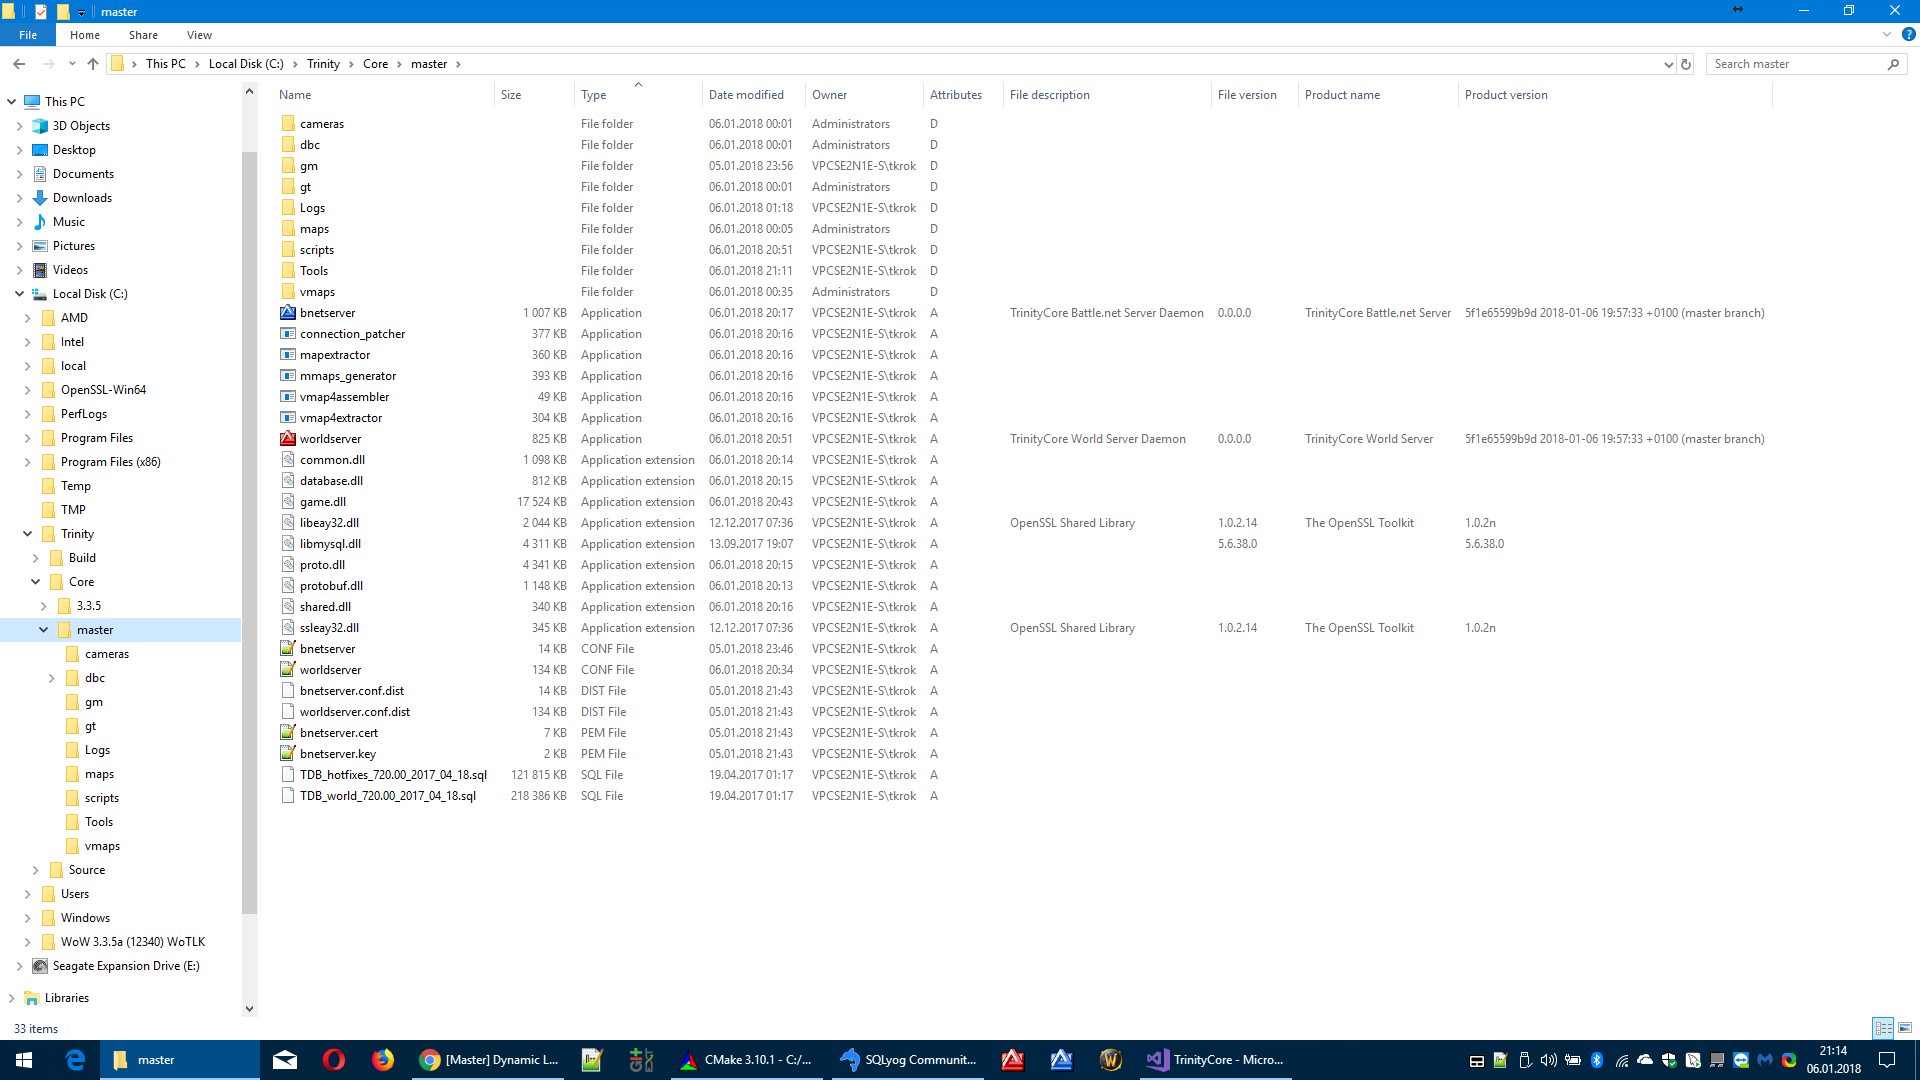Open Malwarebytes from the system tray

pyautogui.click(x=1766, y=1062)
